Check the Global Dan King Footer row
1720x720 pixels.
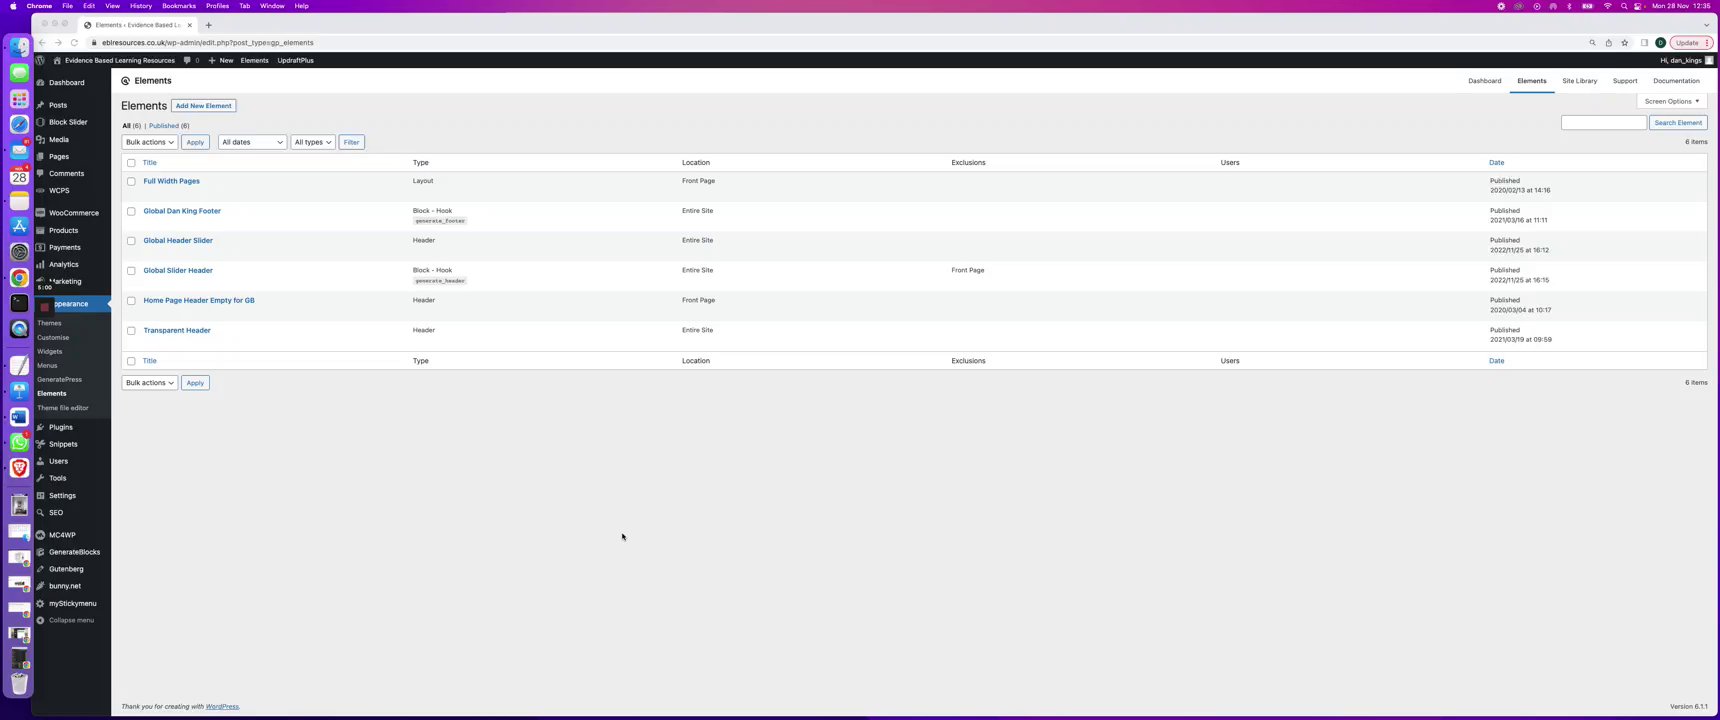131,212
